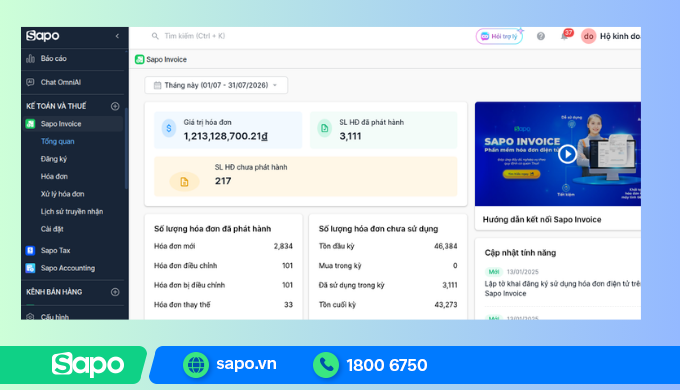Click the Tìm kiếm search field
Image resolution: width=680 pixels, height=390 pixels.
(194, 36)
